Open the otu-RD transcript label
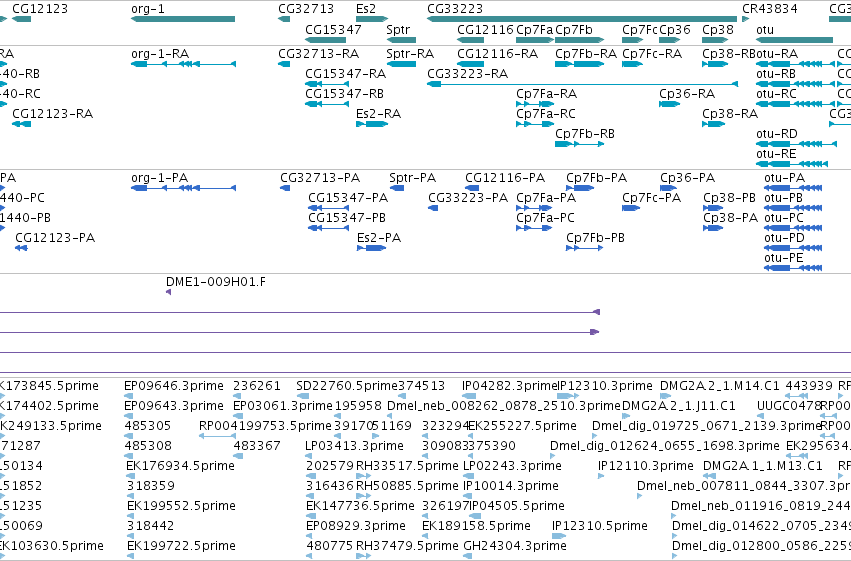Screen dimensions: 851x561 777,134
